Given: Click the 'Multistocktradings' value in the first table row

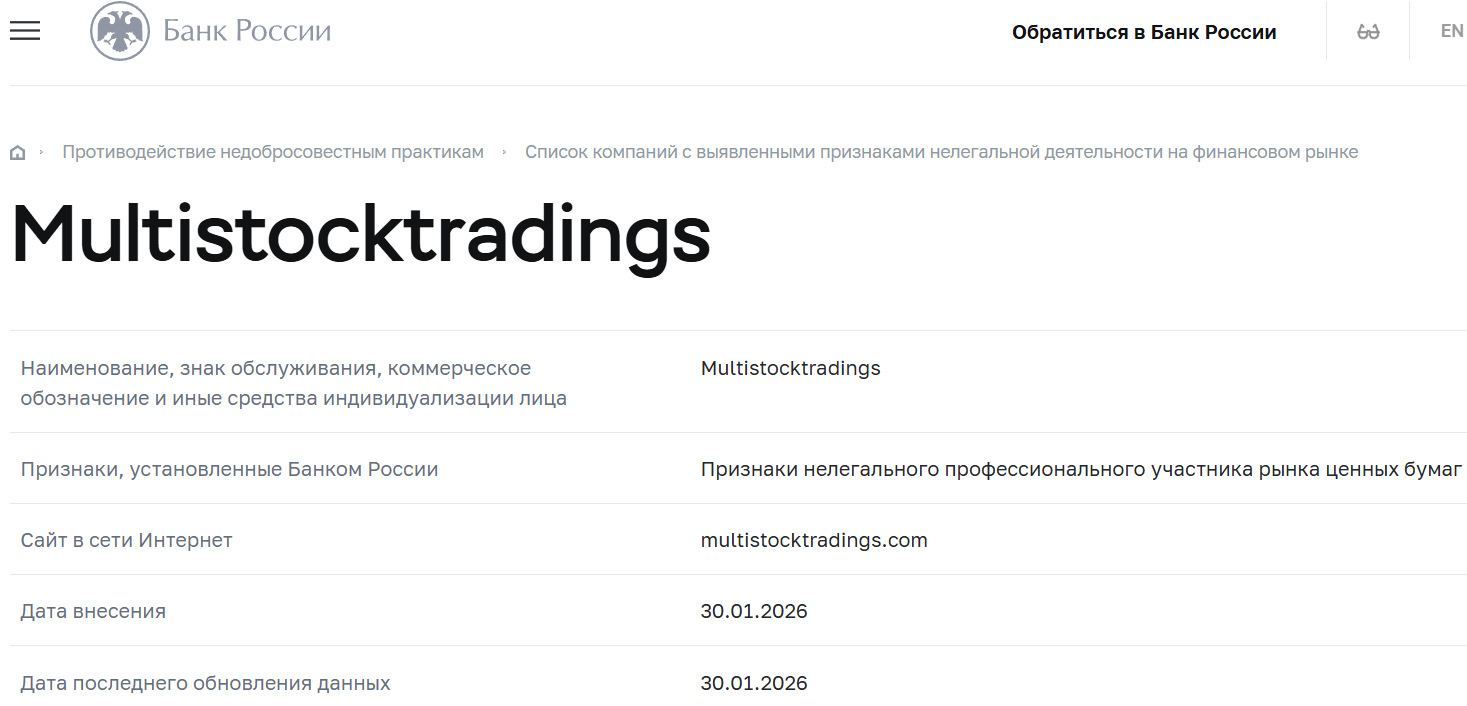Looking at the screenshot, I should [789, 368].
